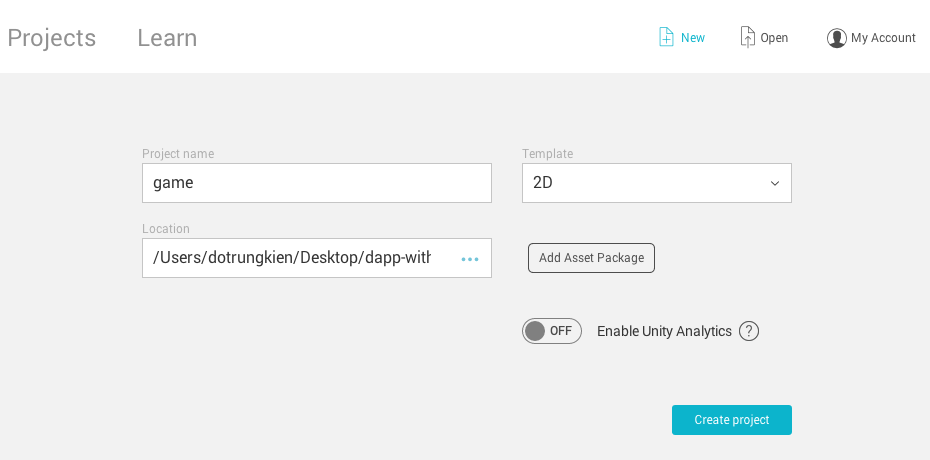930x460 pixels.
Task: Expand the Template dropdown chevron arrow
Action: [x=774, y=183]
